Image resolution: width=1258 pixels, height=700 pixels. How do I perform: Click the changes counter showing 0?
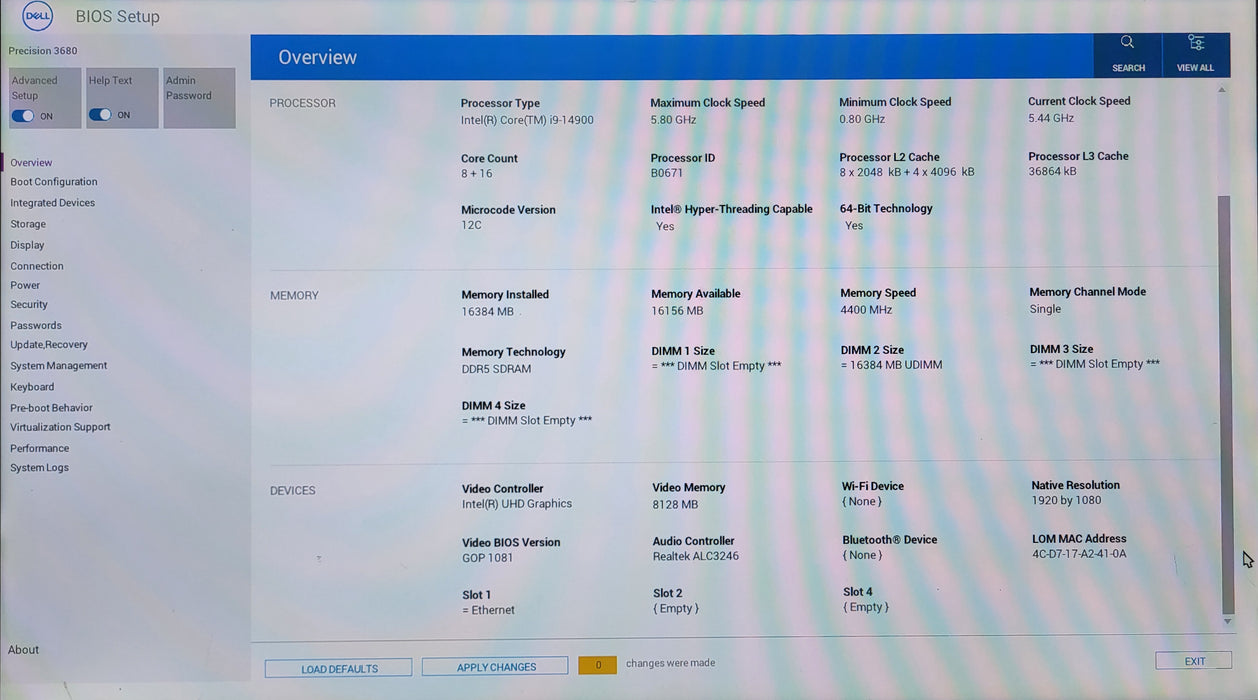click(597, 665)
